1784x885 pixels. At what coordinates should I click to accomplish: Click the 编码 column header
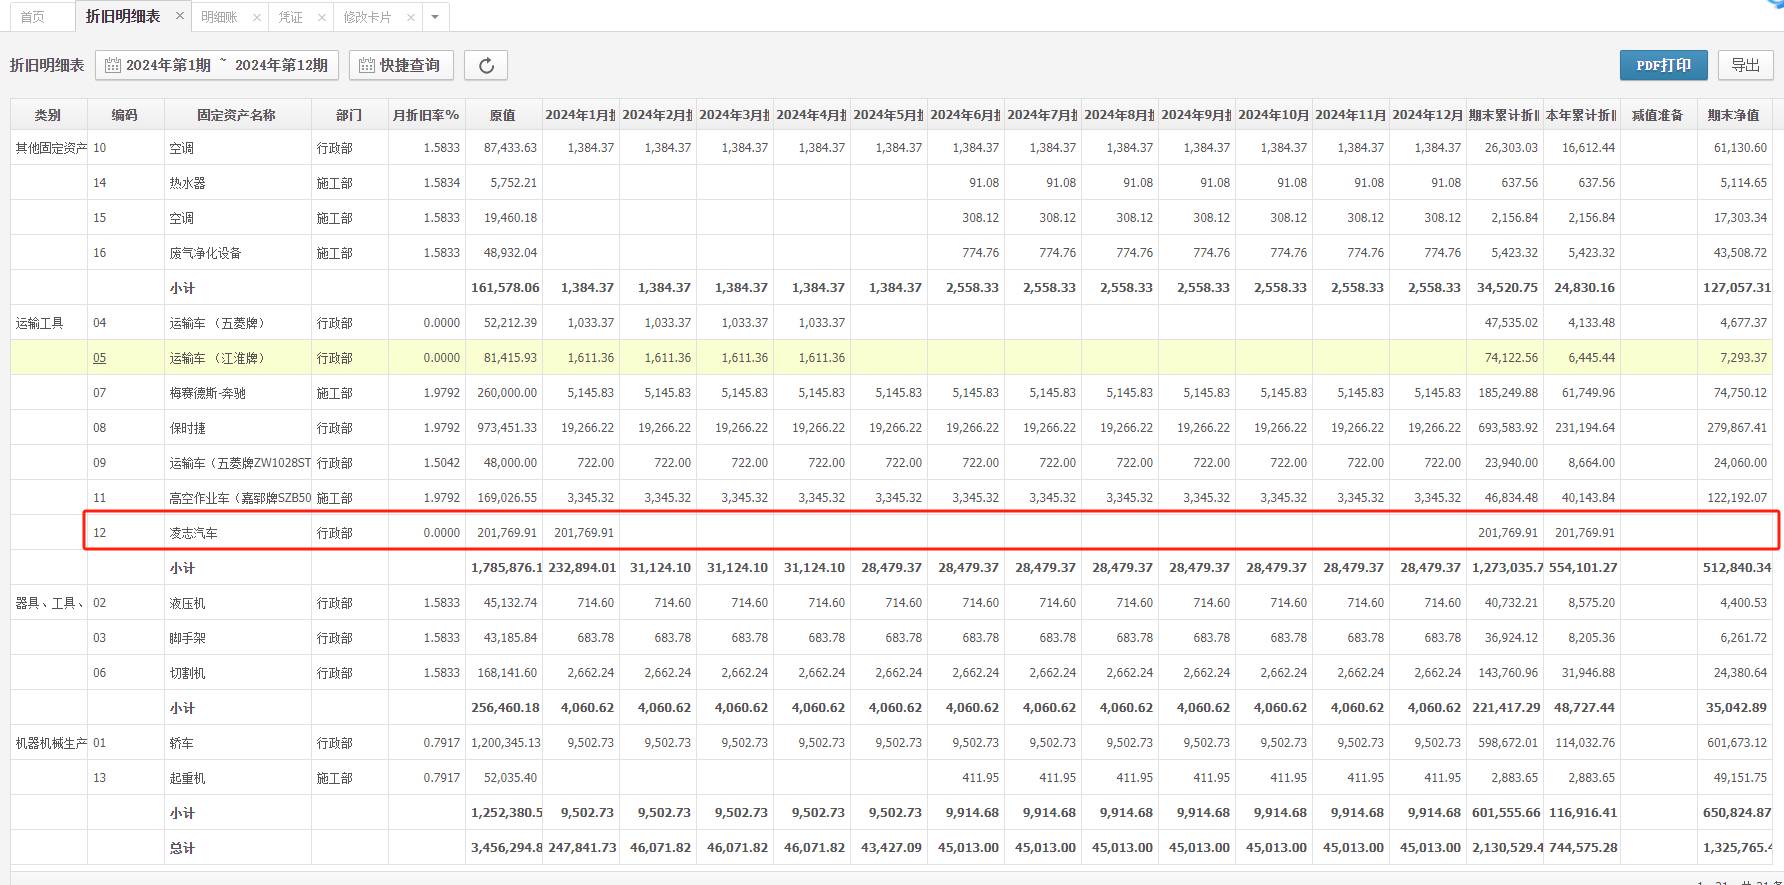125,115
